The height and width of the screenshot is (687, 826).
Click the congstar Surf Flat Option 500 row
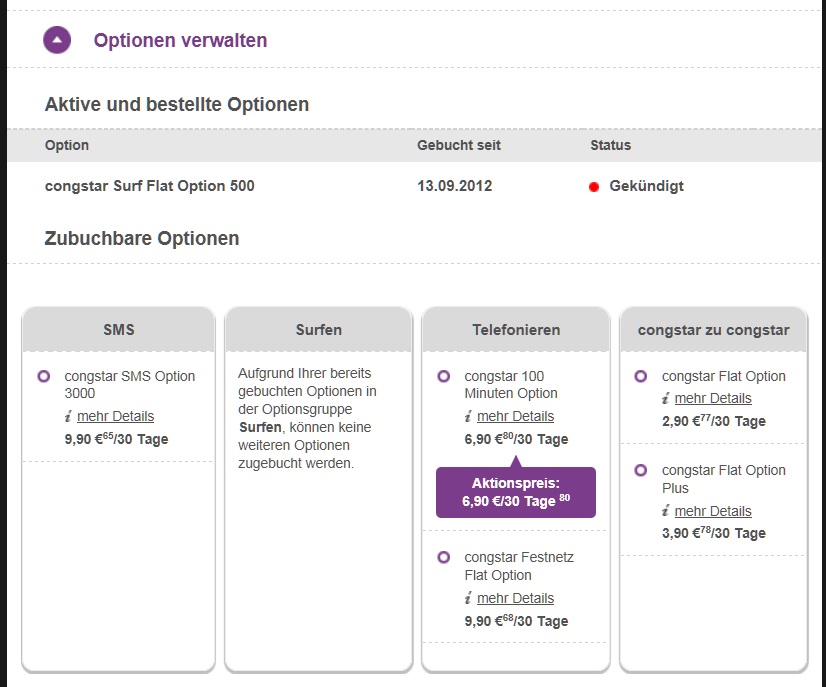click(x=150, y=186)
